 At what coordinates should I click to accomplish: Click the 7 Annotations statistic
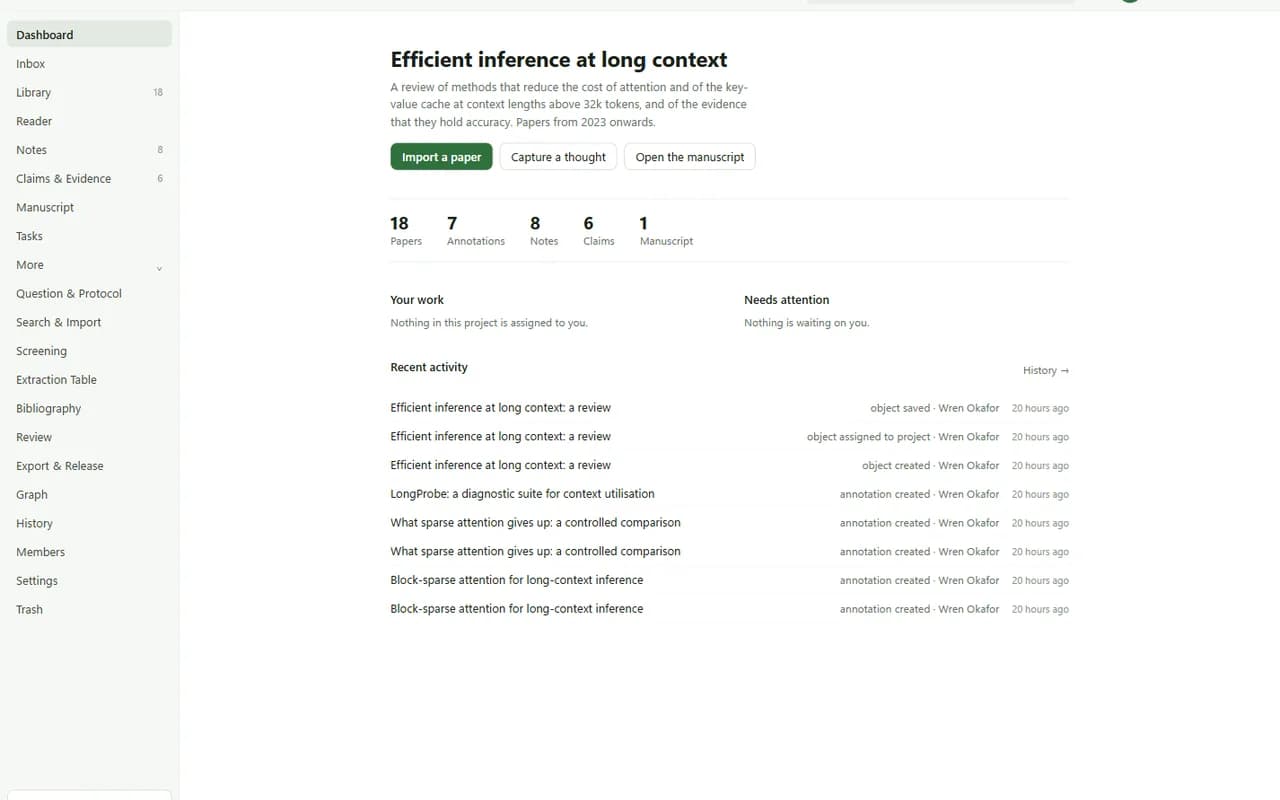click(476, 230)
